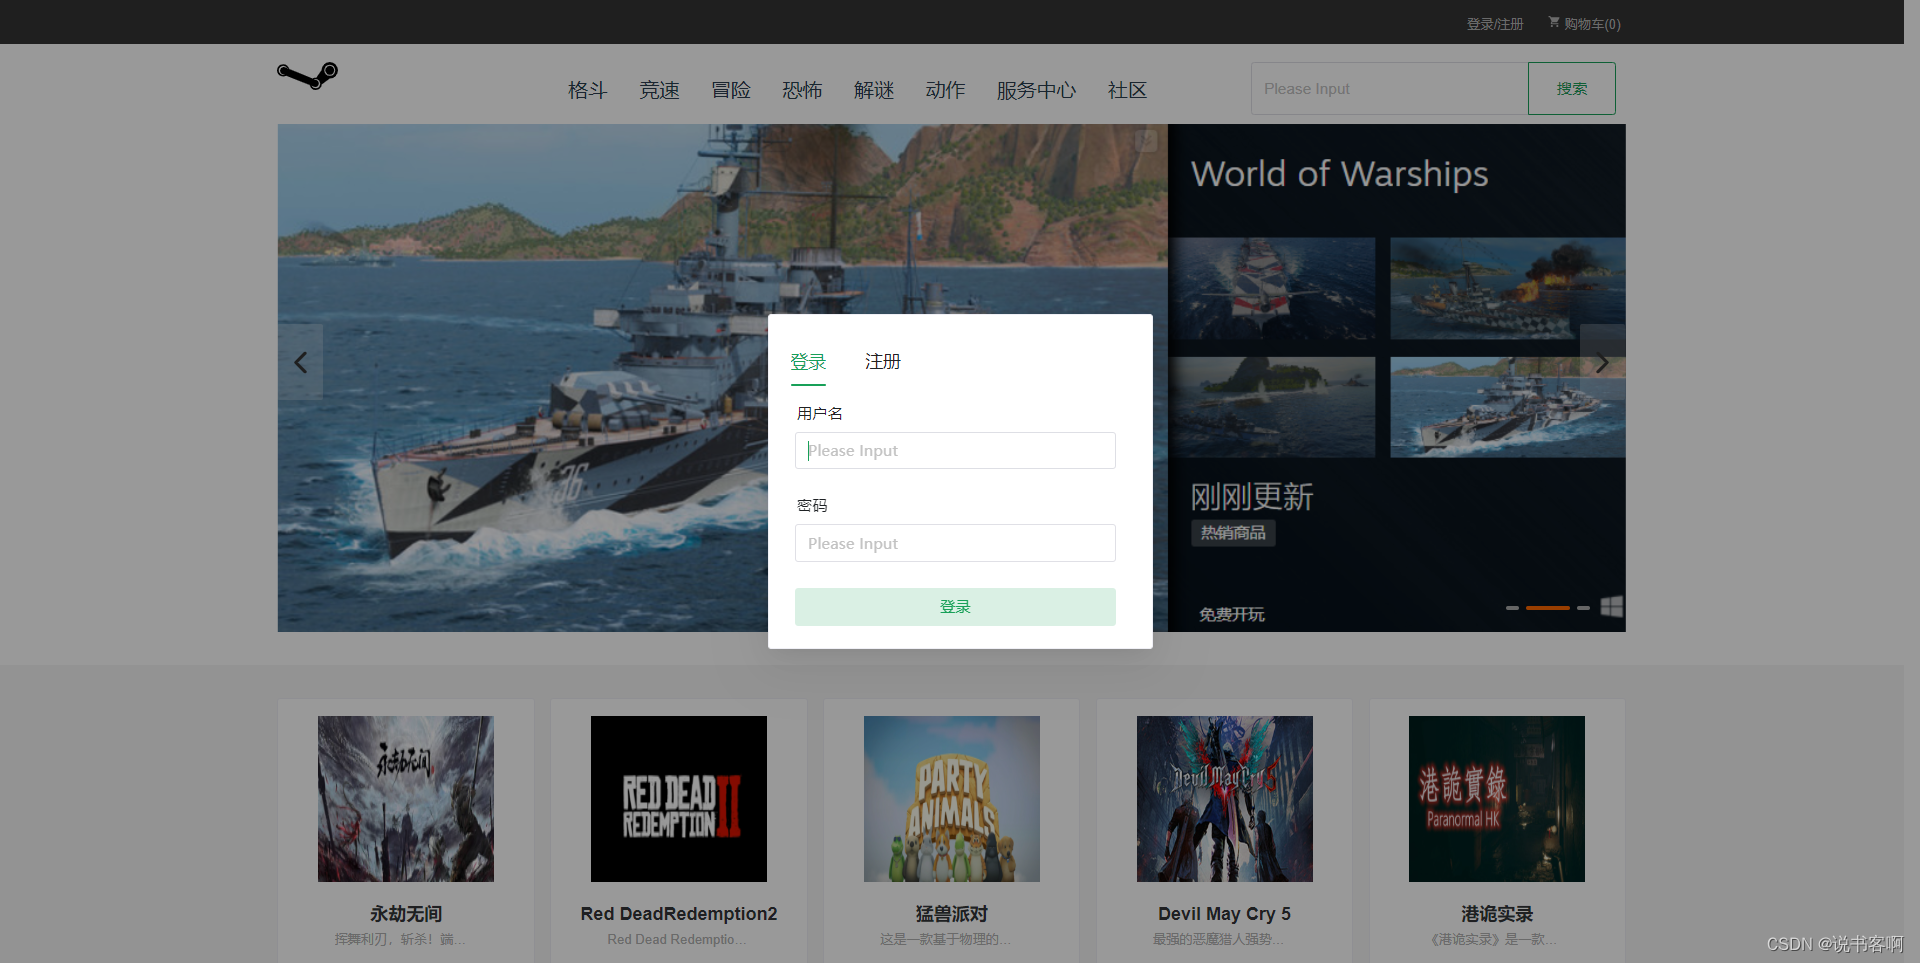1920x963 pixels.
Task: Select the 冒险 nav menu item
Action: [x=731, y=90]
